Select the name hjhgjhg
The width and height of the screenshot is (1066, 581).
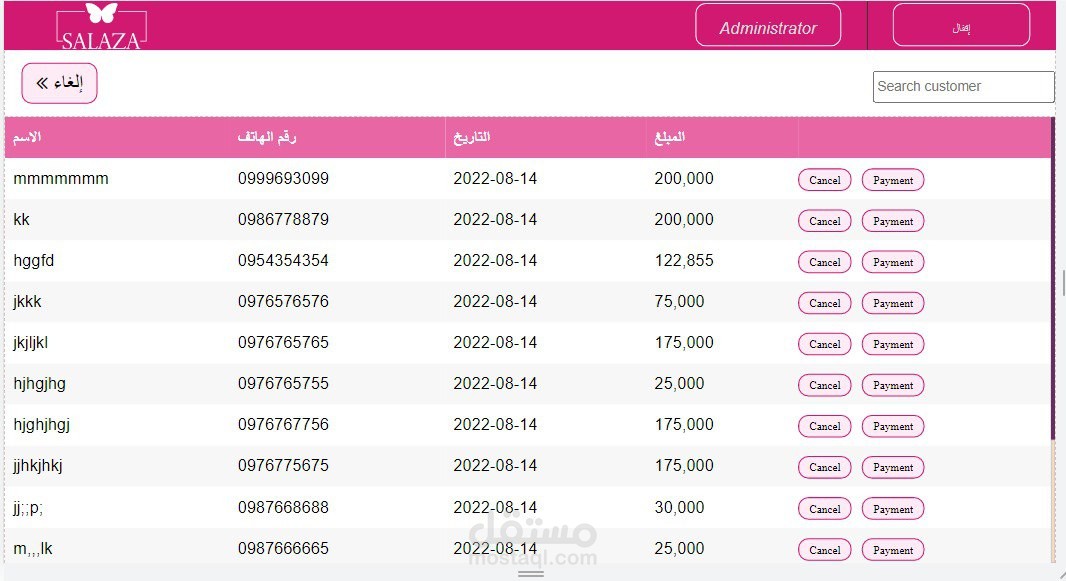(x=39, y=384)
